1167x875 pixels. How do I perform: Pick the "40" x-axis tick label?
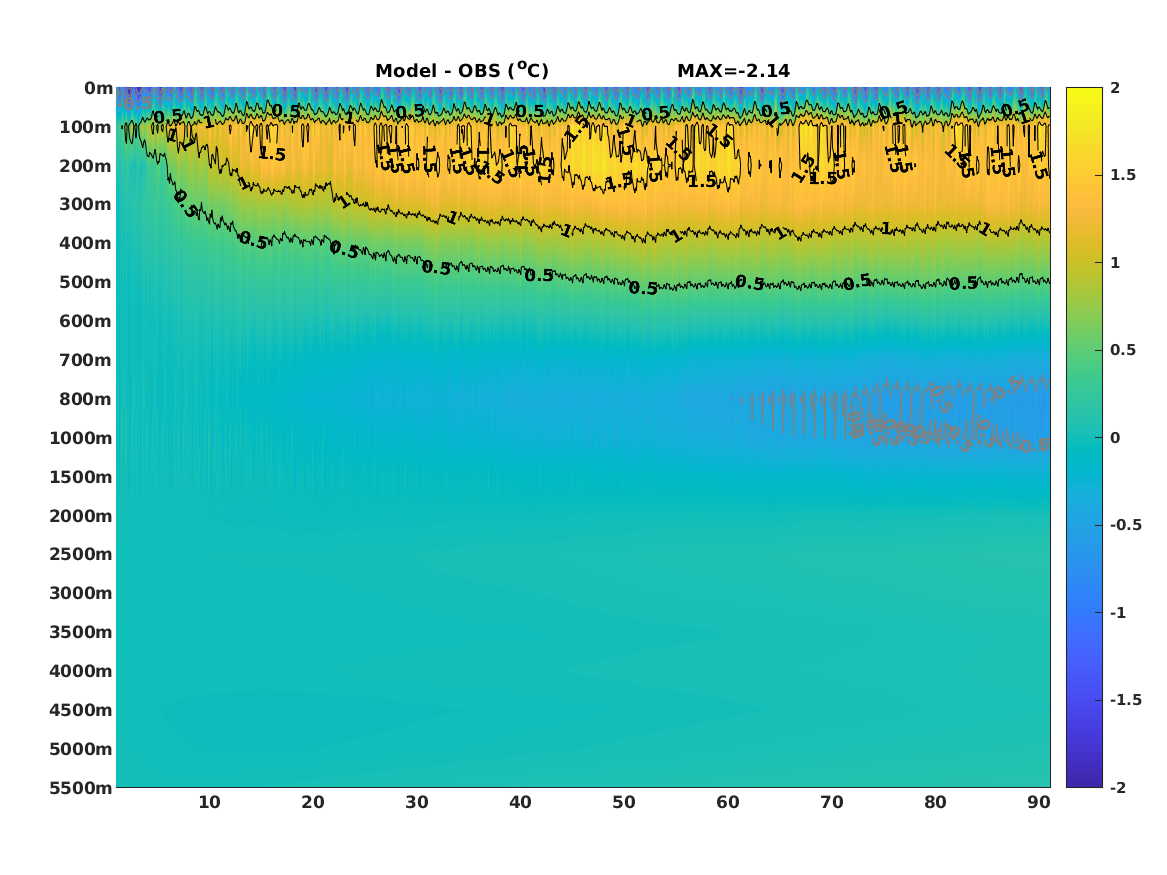[520, 802]
